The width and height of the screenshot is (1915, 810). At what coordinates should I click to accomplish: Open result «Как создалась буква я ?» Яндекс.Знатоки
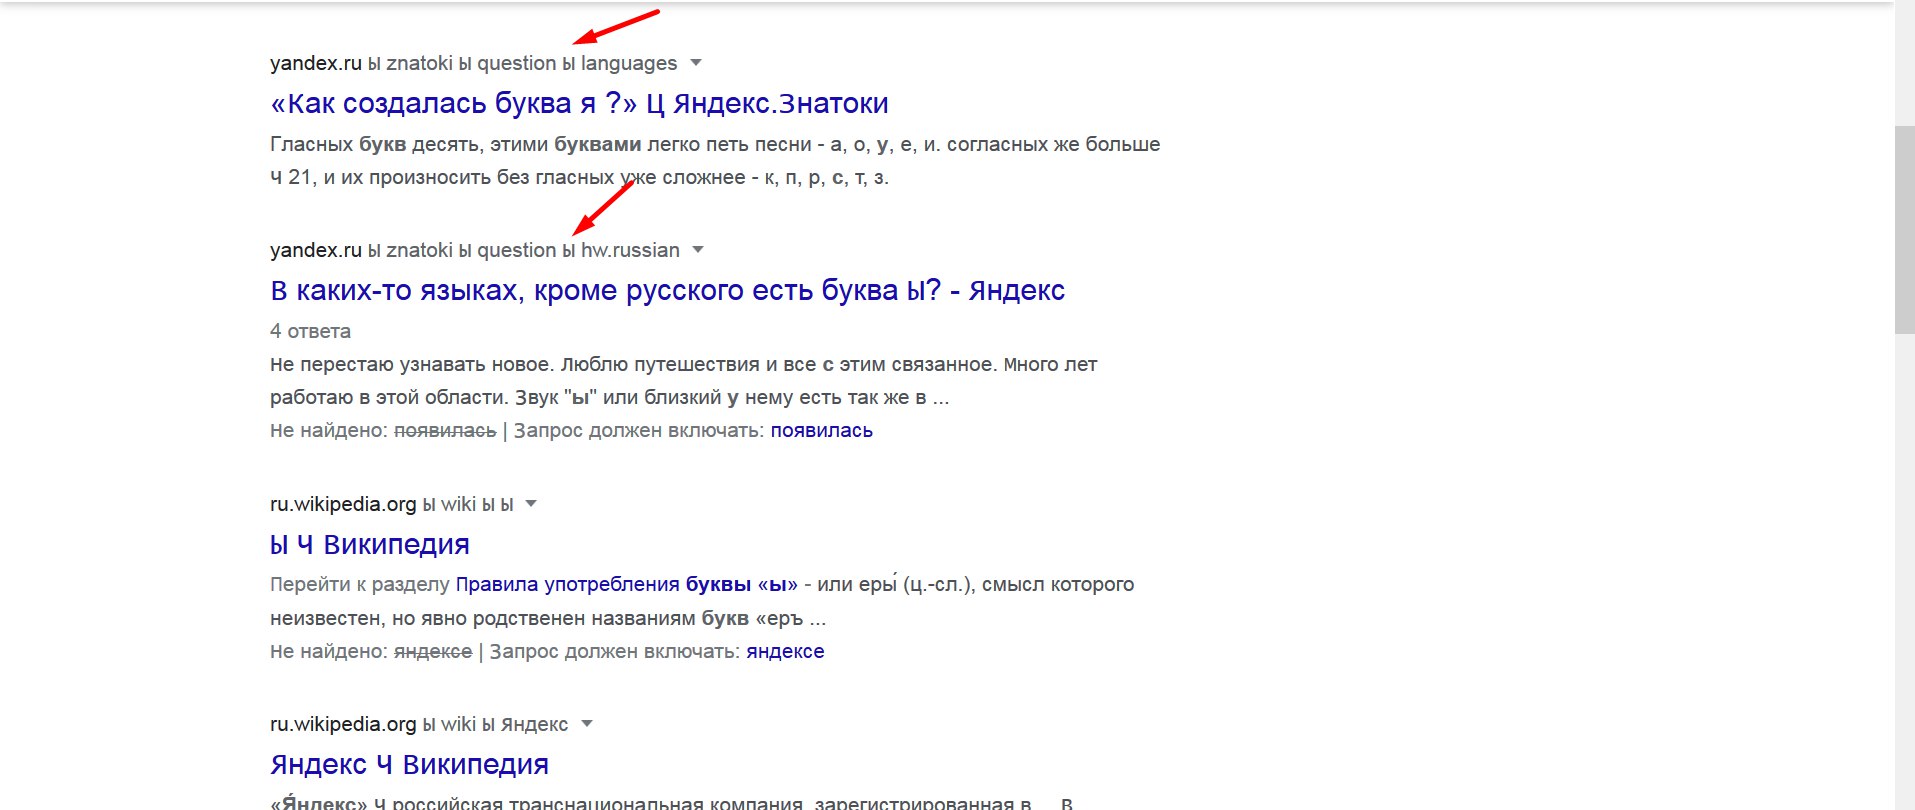pyautogui.click(x=579, y=104)
